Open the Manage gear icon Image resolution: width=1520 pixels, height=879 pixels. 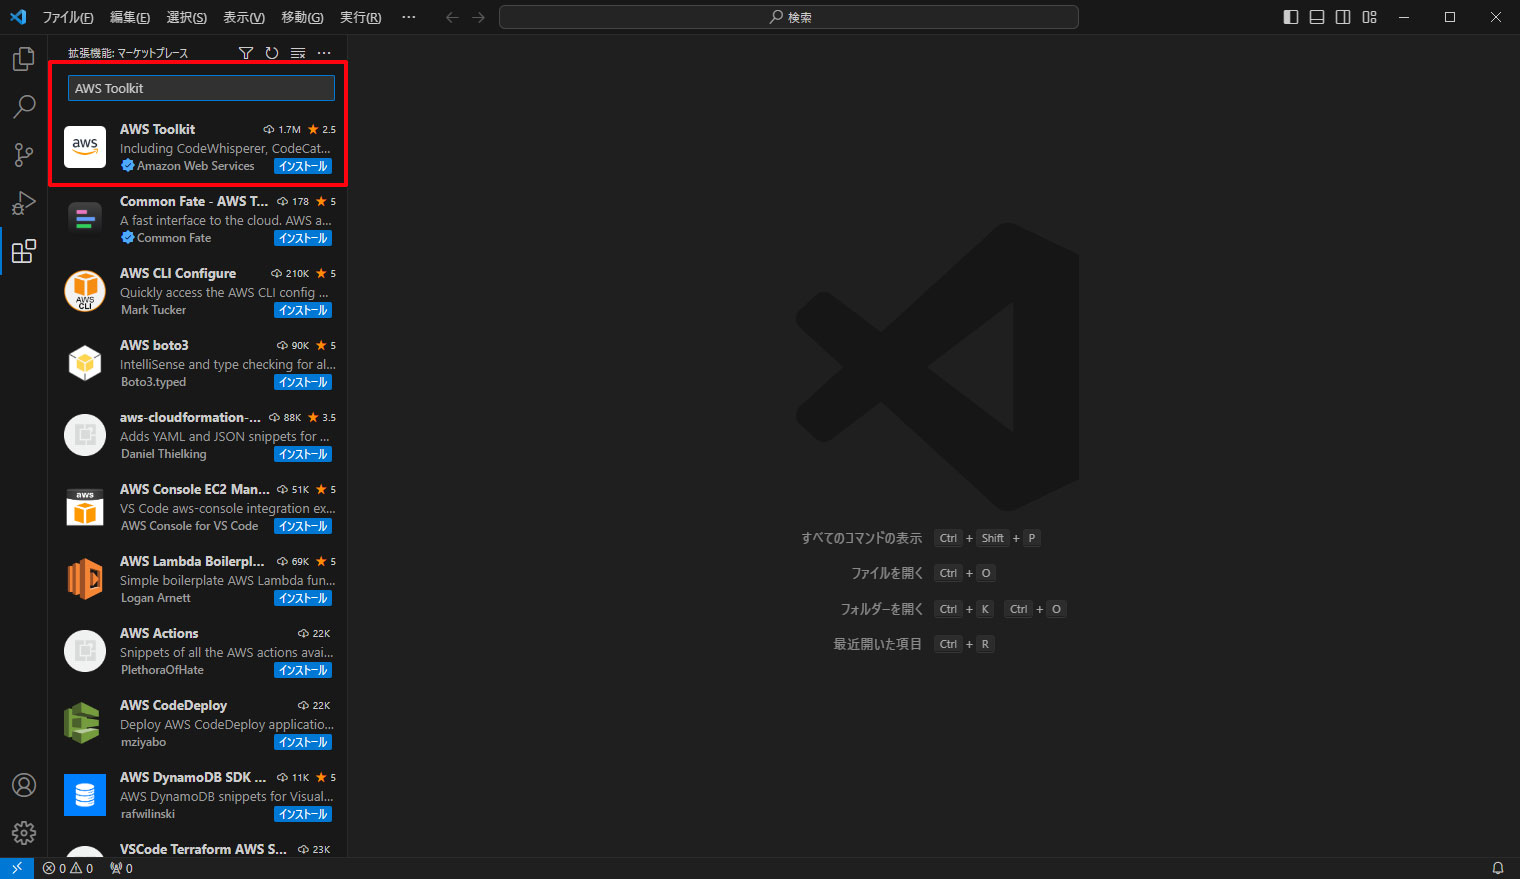tap(24, 832)
